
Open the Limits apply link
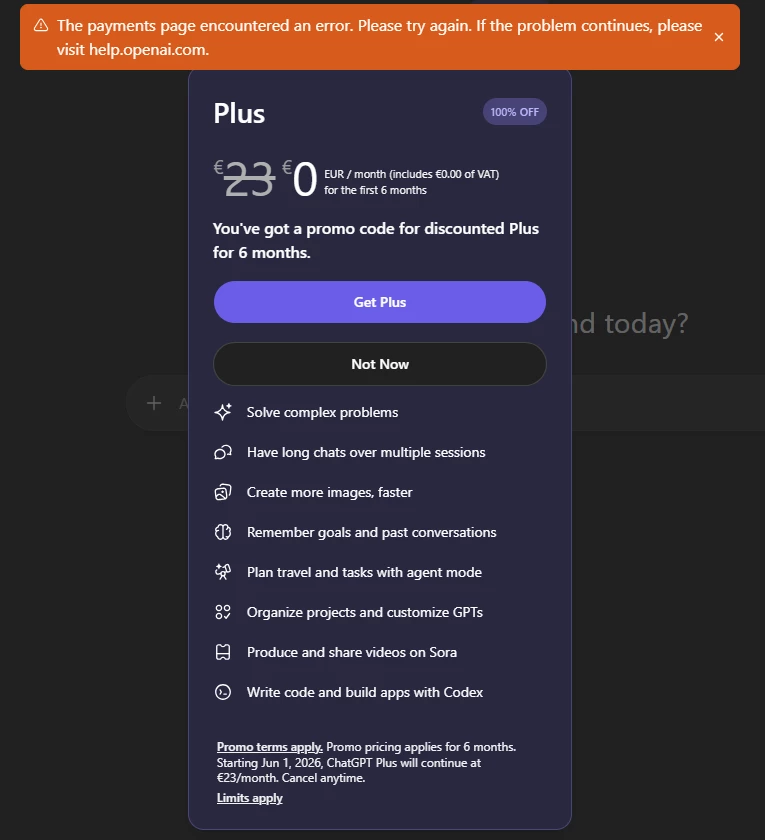pos(250,798)
